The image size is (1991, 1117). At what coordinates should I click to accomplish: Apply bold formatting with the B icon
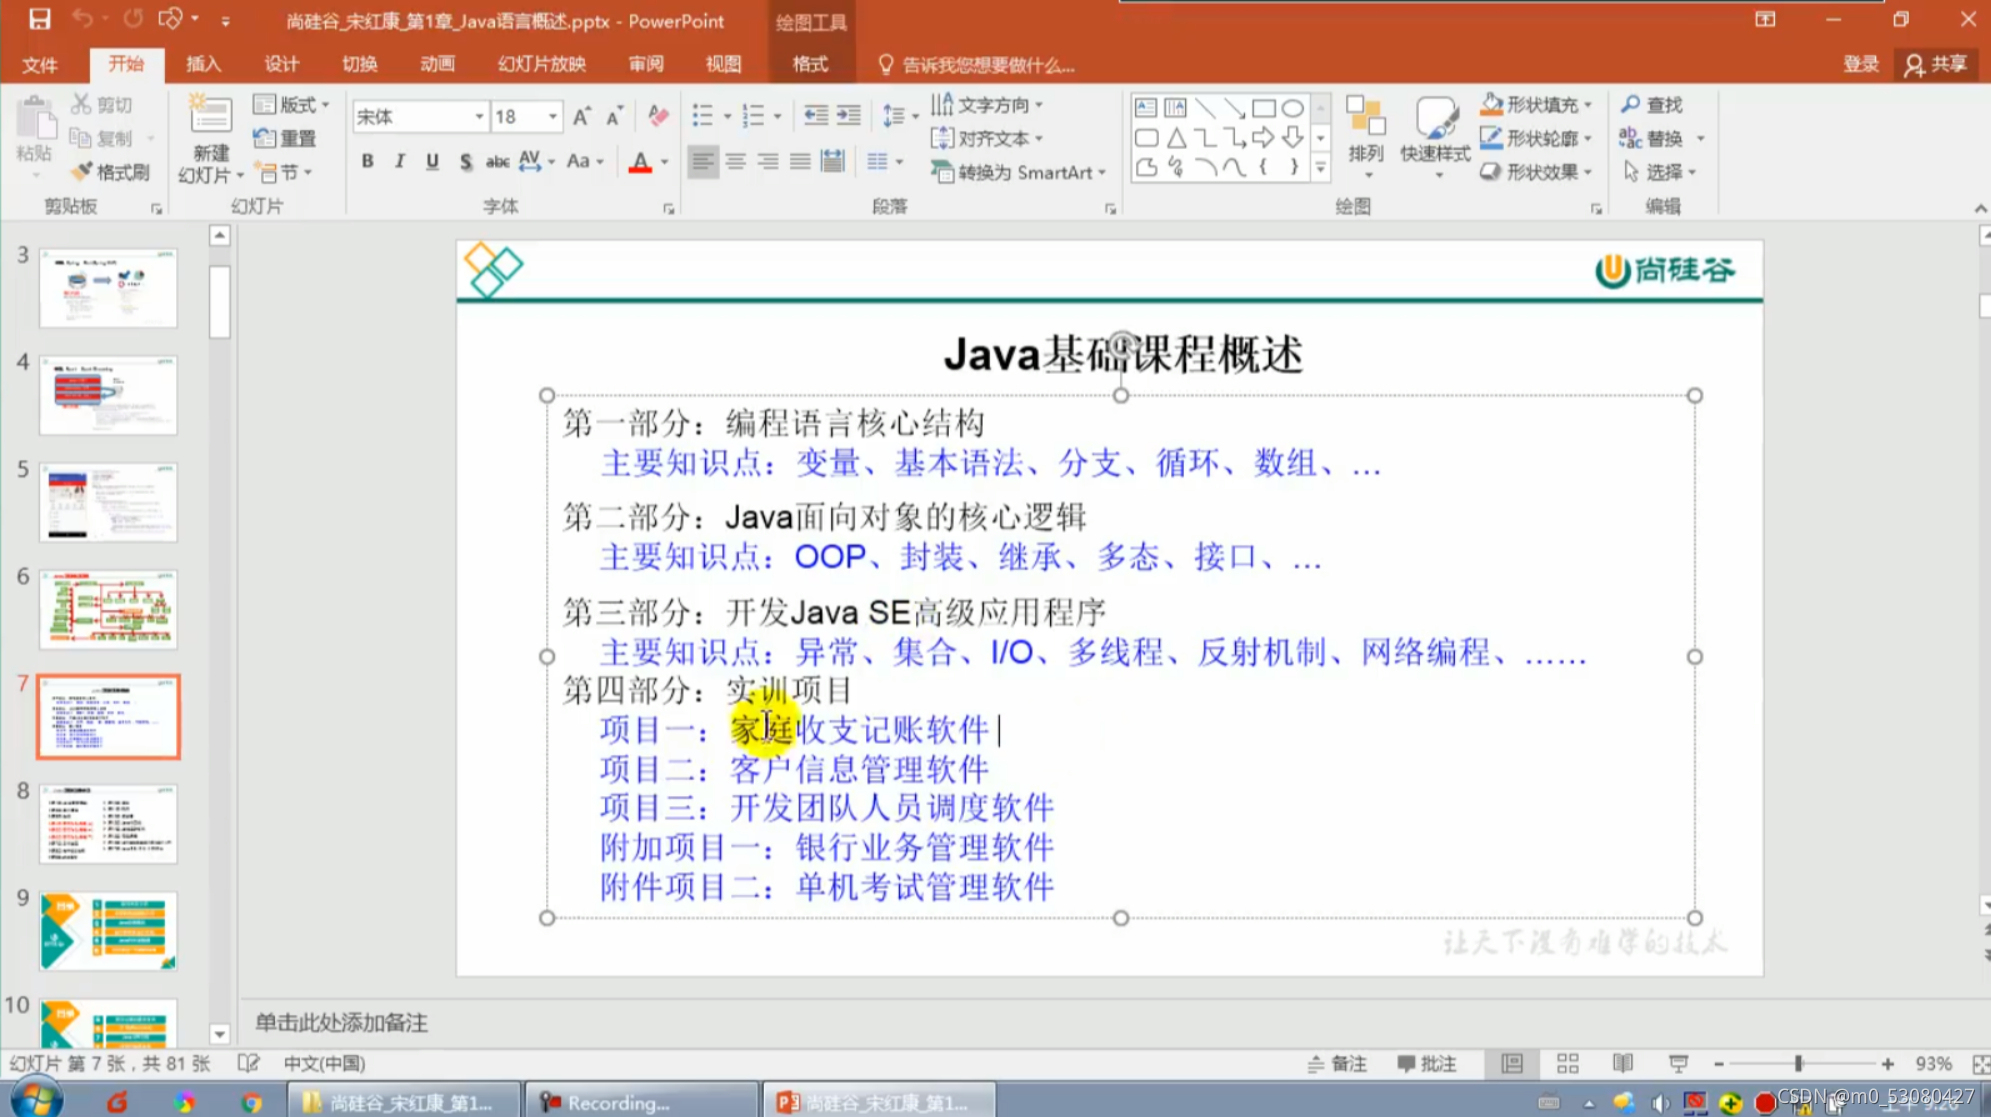click(367, 160)
